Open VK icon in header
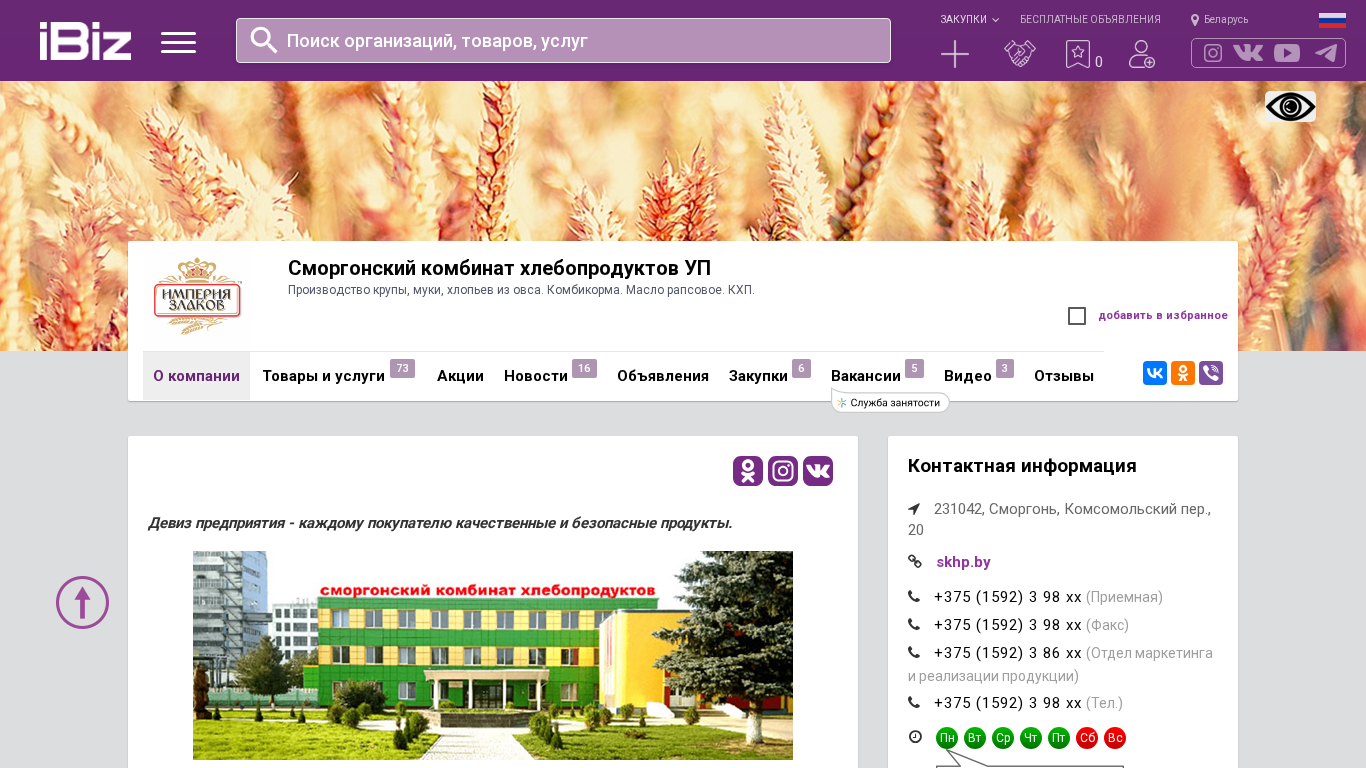The width and height of the screenshot is (1366, 768). tap(1248, 53)
